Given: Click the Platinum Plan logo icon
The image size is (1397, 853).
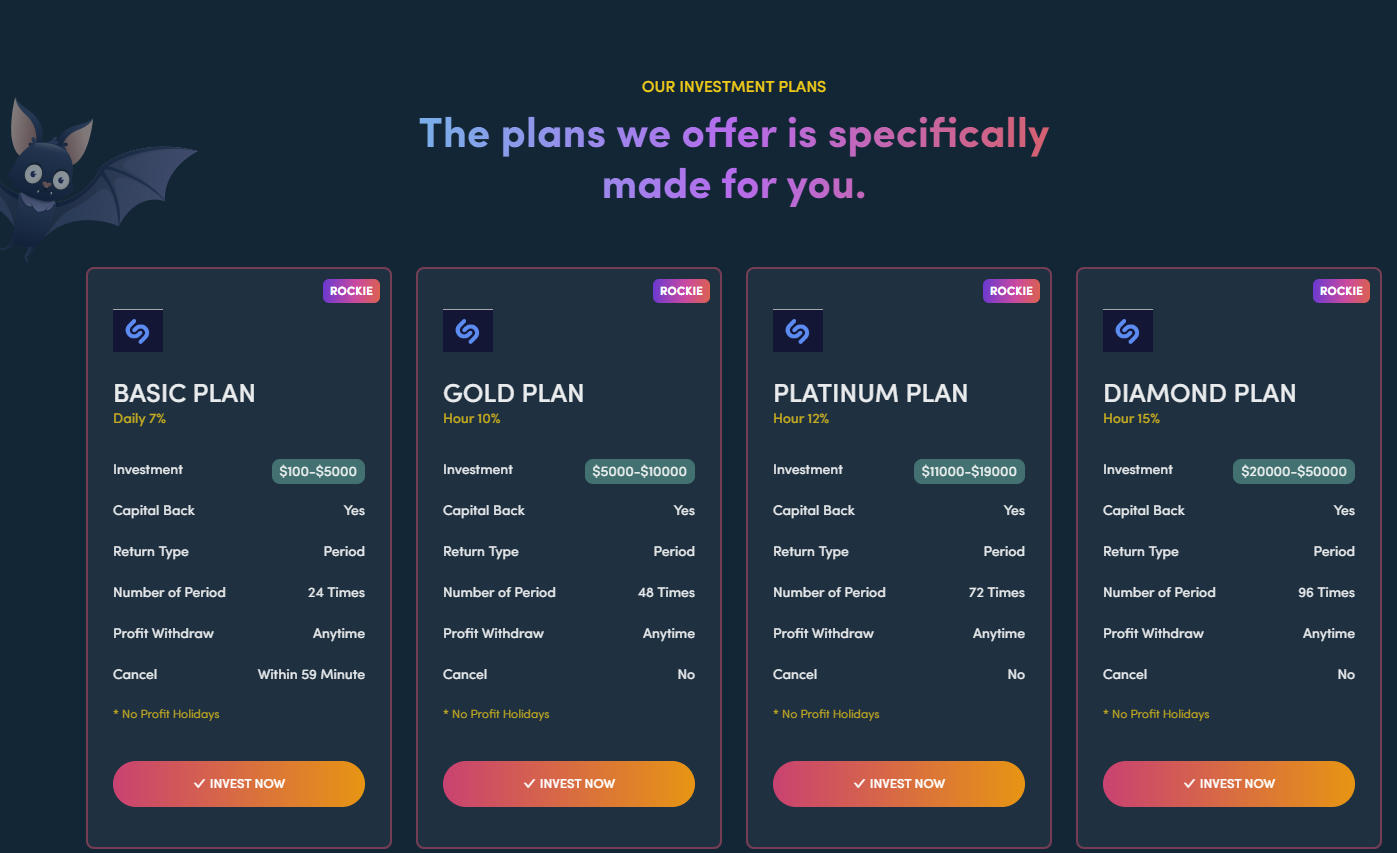Looking at the screenshot, I should 798,330.
